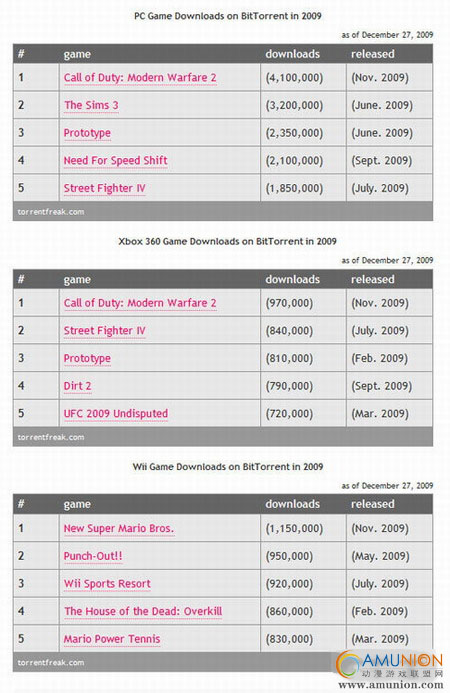450x693 pixels.
Task: Click released column header in Wii table
Action: click(x=373, y=504)
